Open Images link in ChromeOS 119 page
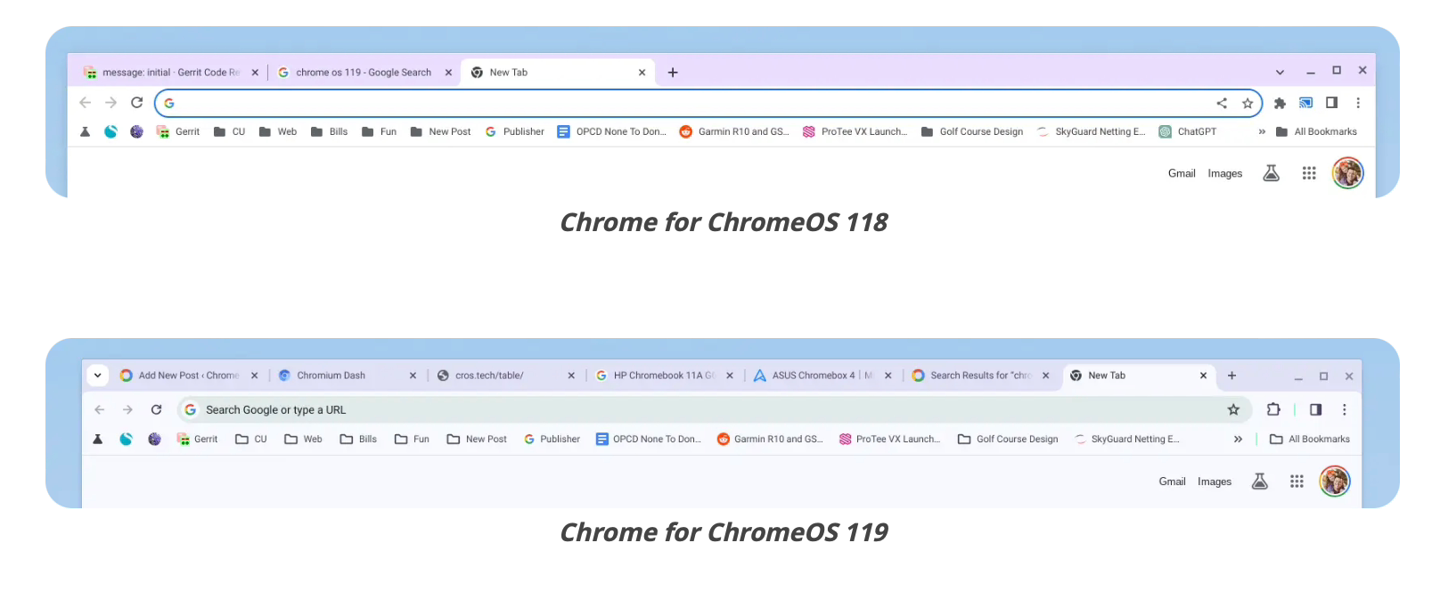The height and width of the screenshot is (590, 1432). coord(1215,481)
